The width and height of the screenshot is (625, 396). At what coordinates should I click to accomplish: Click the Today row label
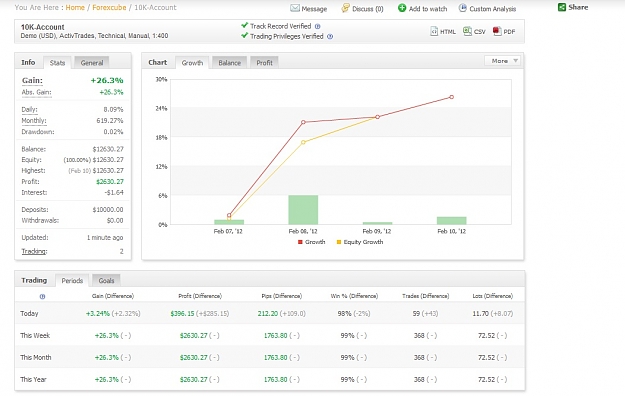pos(29,313)
